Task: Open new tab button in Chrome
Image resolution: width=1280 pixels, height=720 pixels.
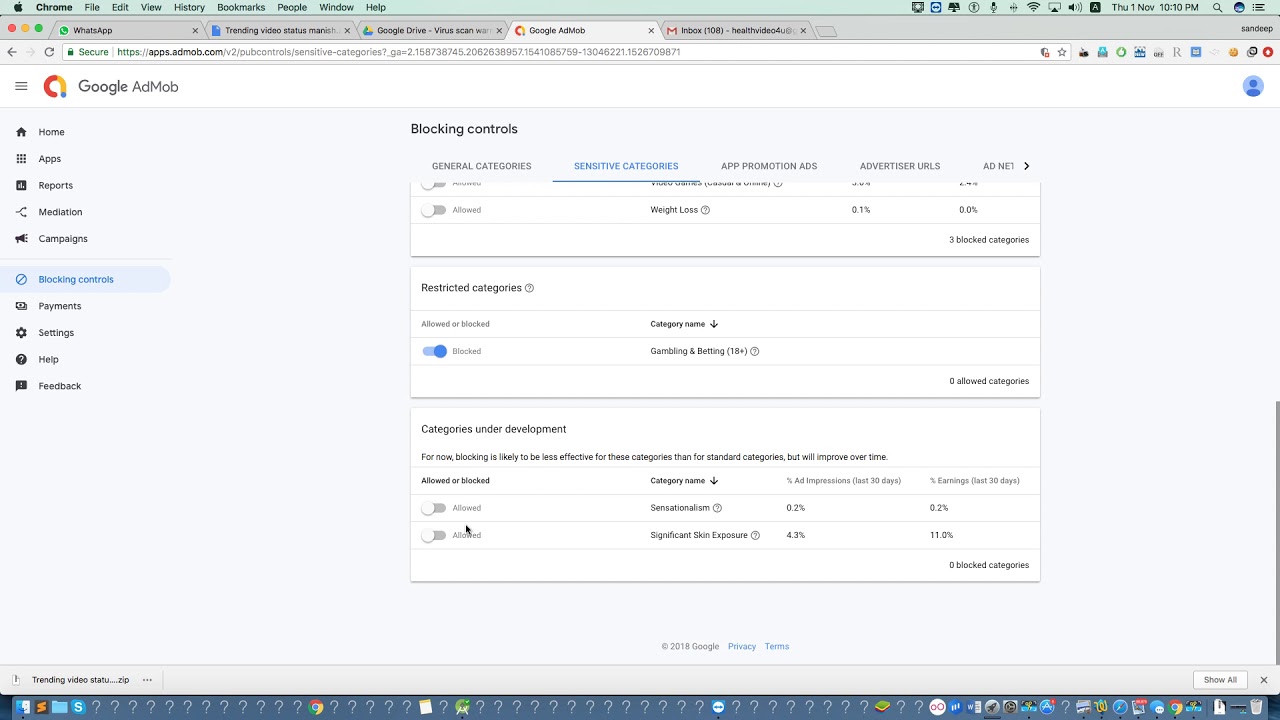Action: tap(826, 31)
